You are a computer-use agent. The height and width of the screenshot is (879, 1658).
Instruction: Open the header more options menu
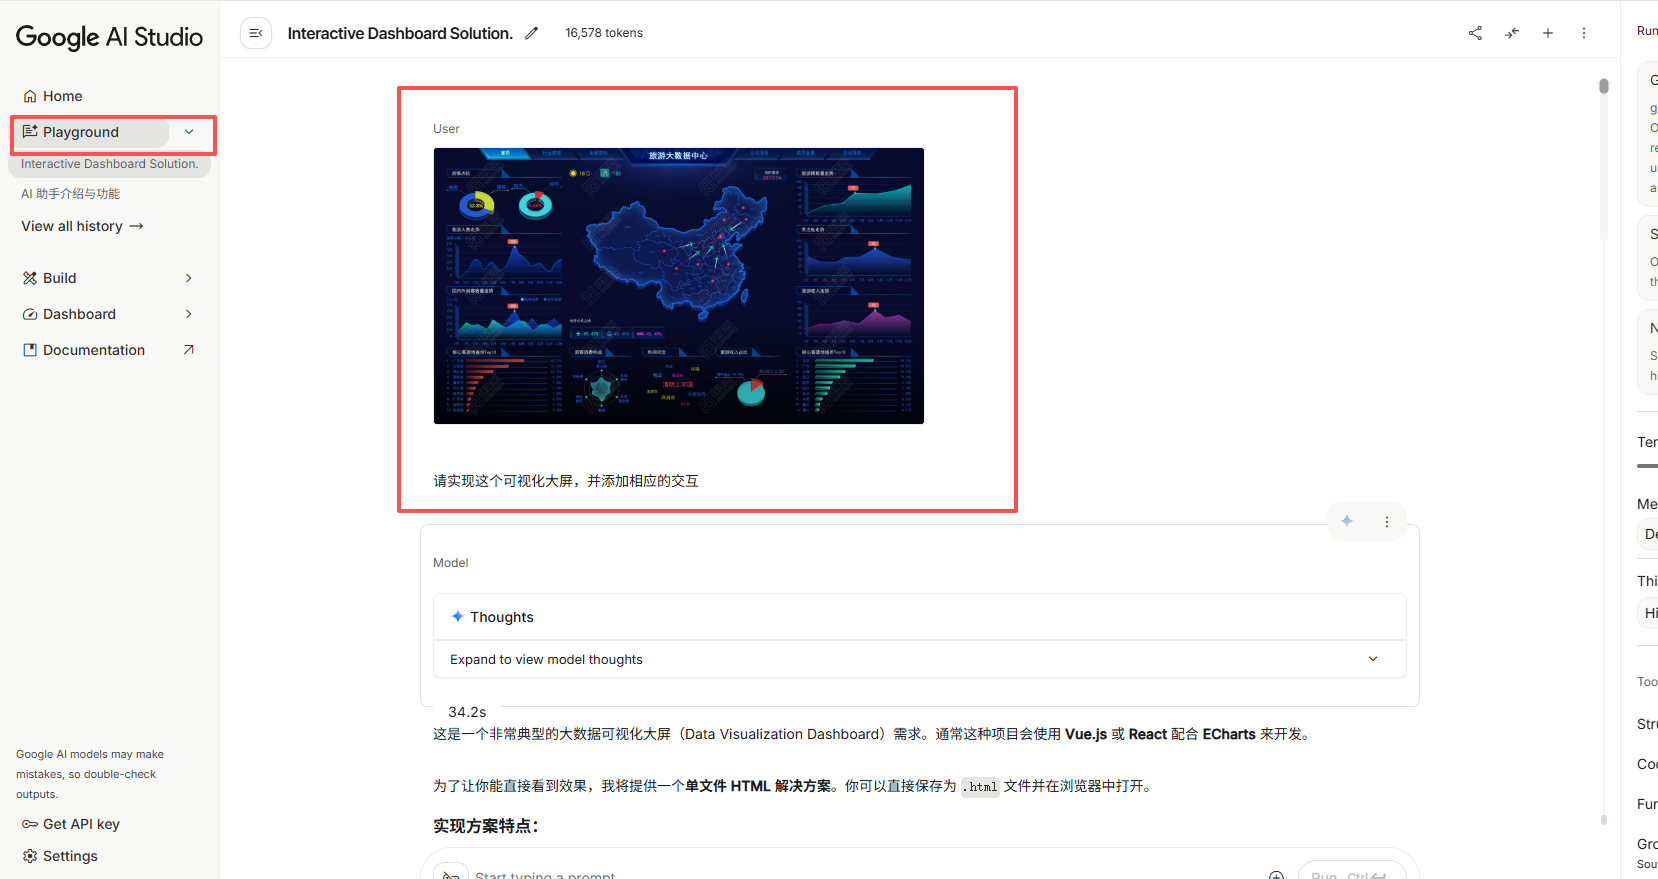tap(1584, 33)
